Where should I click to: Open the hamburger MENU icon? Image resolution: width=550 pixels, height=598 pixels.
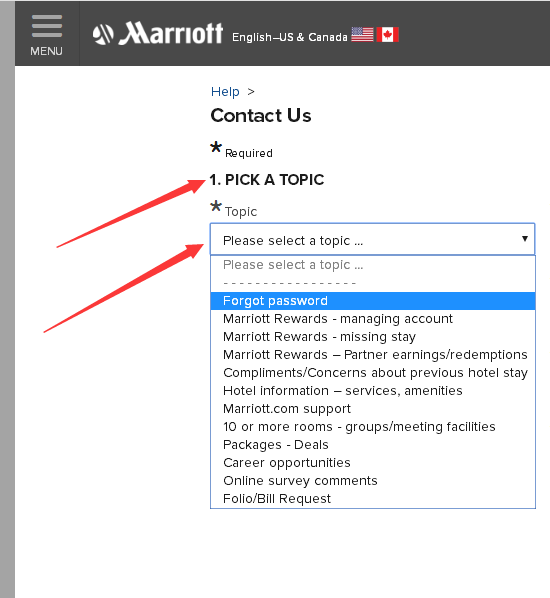(x=47, y=34)
